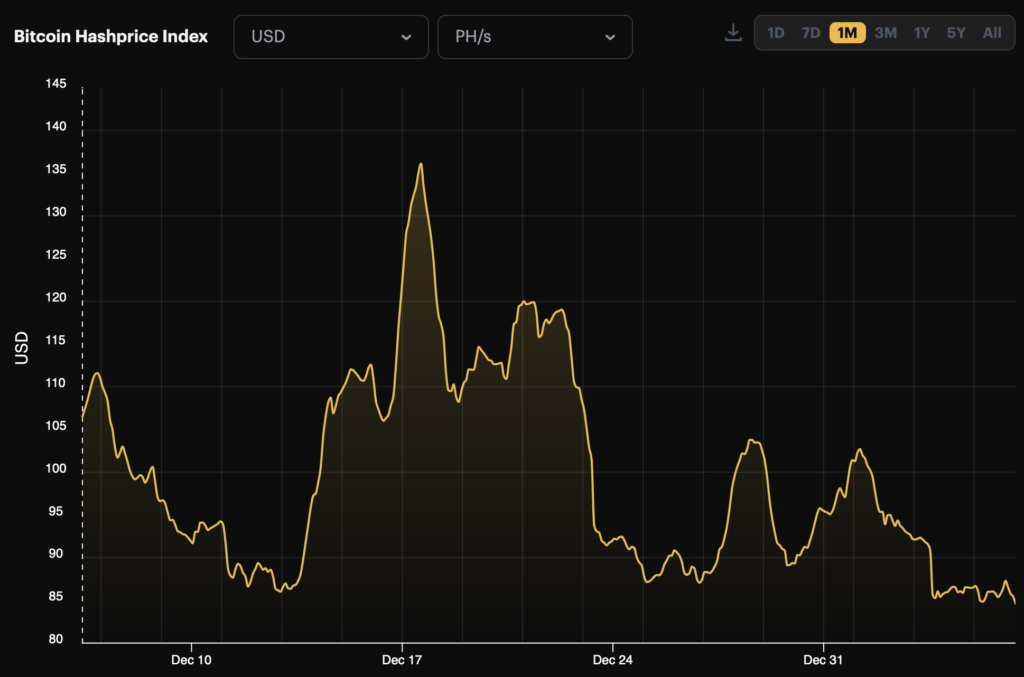Open the USD currency dropdown
Viewport: 1024px width, 677px height.
pyautogui.click(x=331, y=37)
